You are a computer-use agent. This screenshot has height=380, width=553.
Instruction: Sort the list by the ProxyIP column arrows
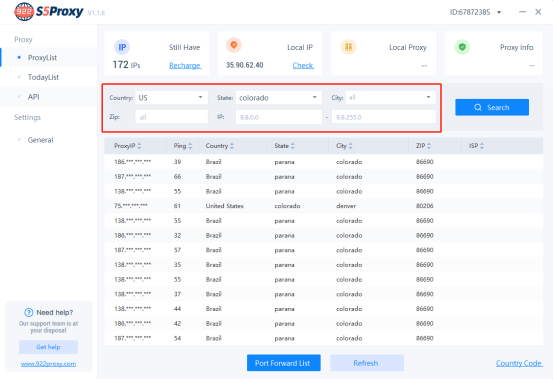coord(139,146)
